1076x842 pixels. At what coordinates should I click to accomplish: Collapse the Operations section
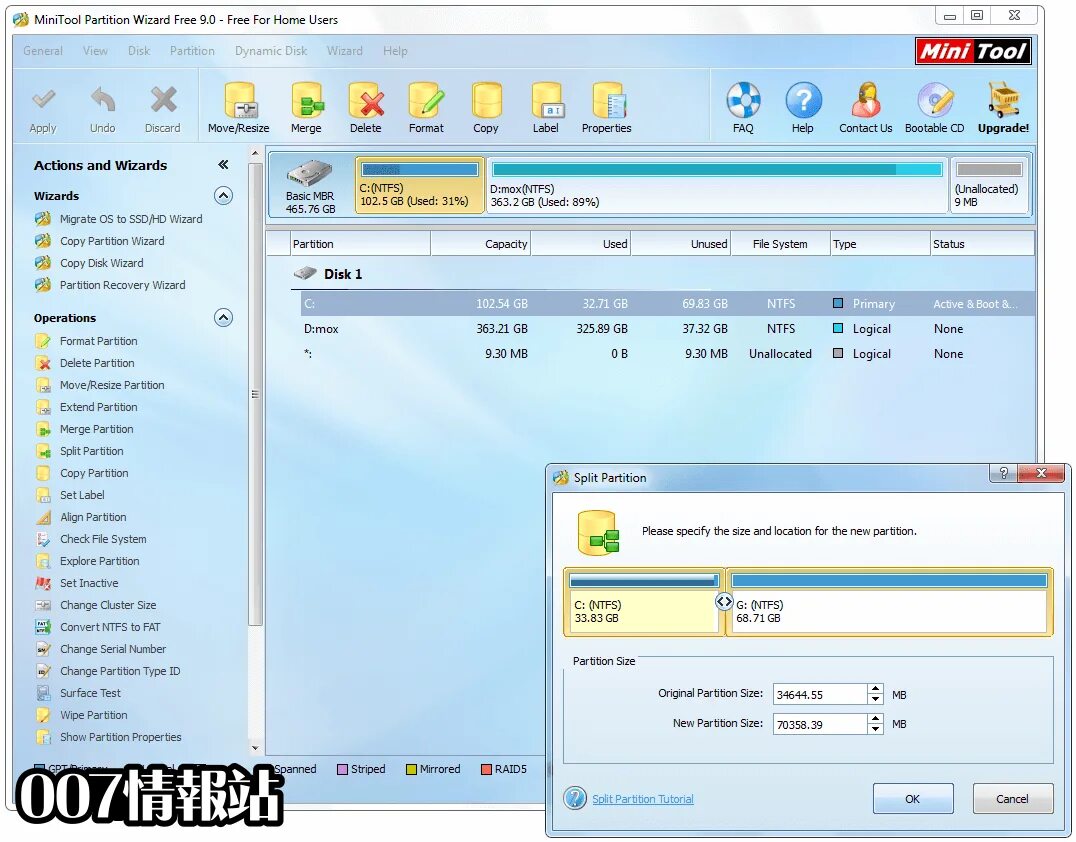pyautogui.click(x=223, y=318)
